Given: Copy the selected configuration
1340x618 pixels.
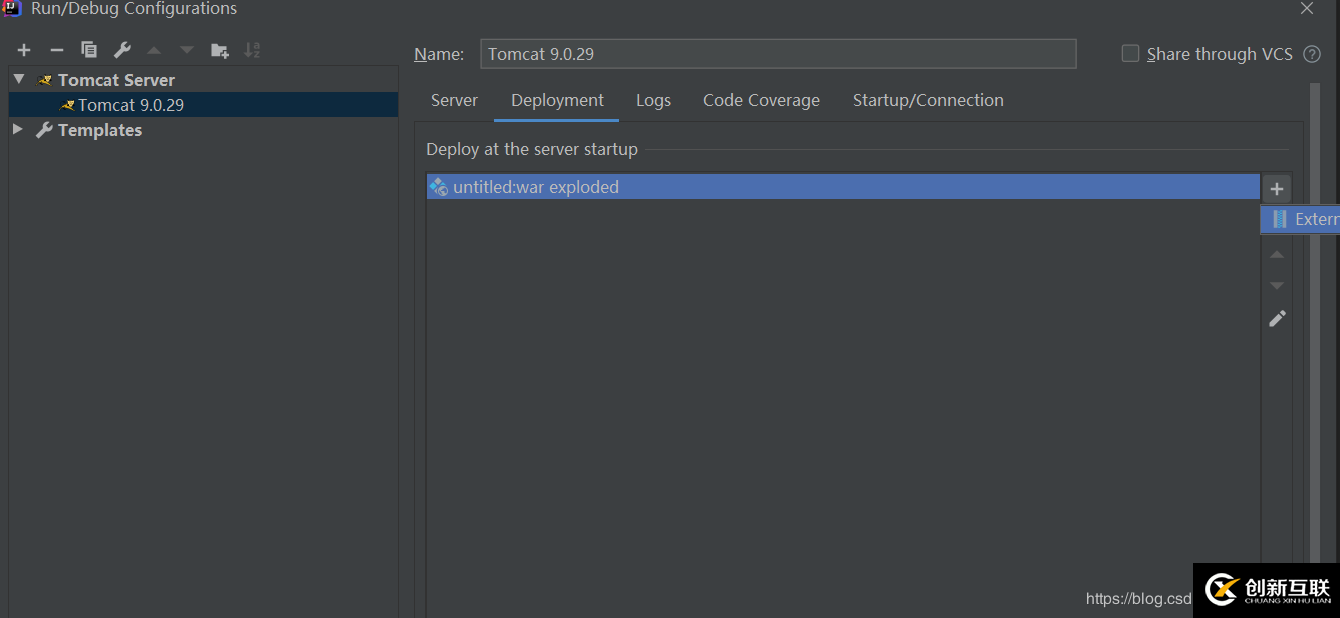Looking at the screenshot, I should (89, 50).
